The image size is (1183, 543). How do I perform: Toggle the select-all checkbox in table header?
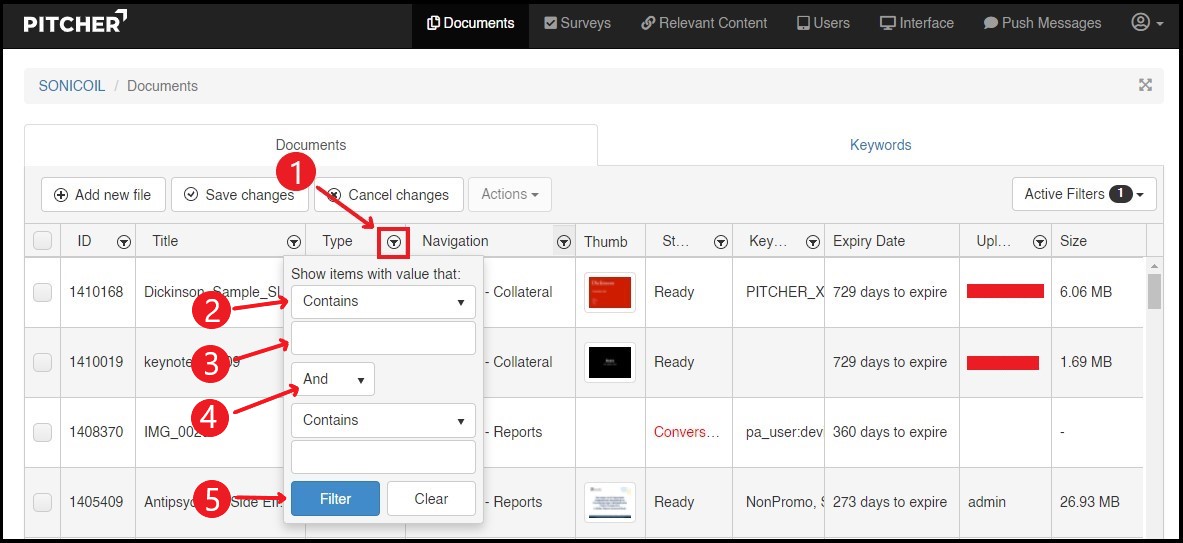[x=42, y=241]
